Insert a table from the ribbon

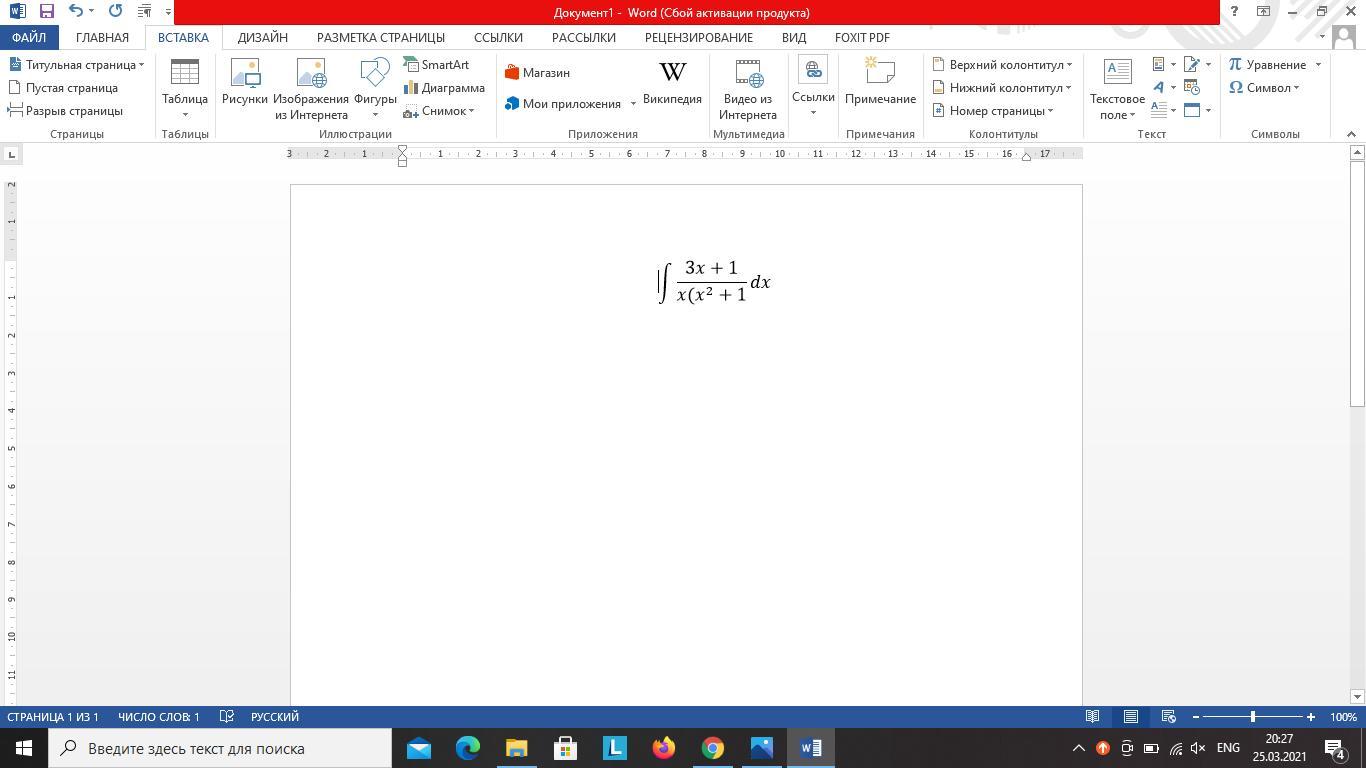point(185,88)
